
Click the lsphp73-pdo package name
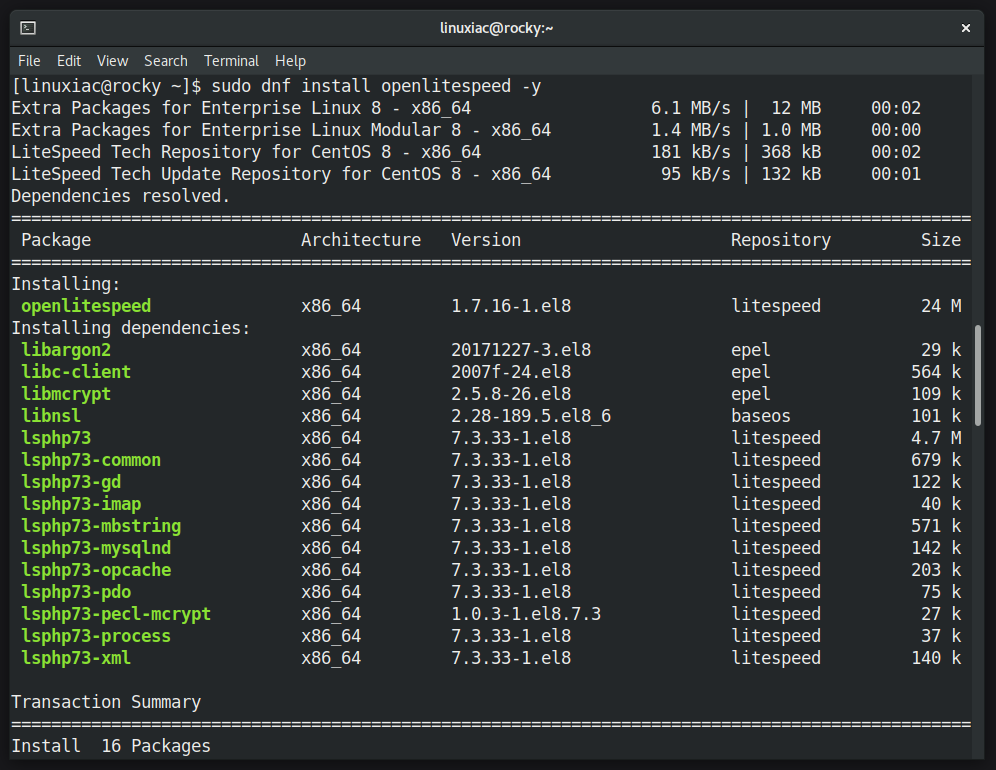(x=76, y=592)
